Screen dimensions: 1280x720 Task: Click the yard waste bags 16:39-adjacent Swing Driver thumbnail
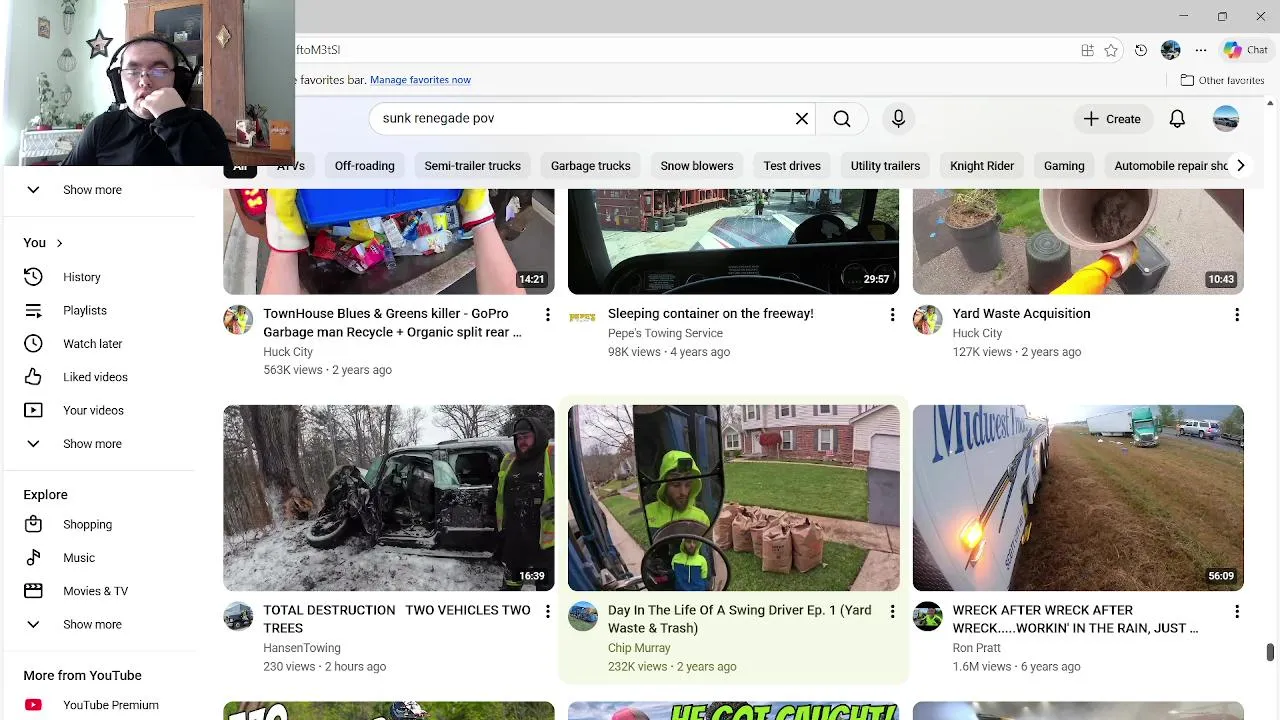click(x=734, y=498)
